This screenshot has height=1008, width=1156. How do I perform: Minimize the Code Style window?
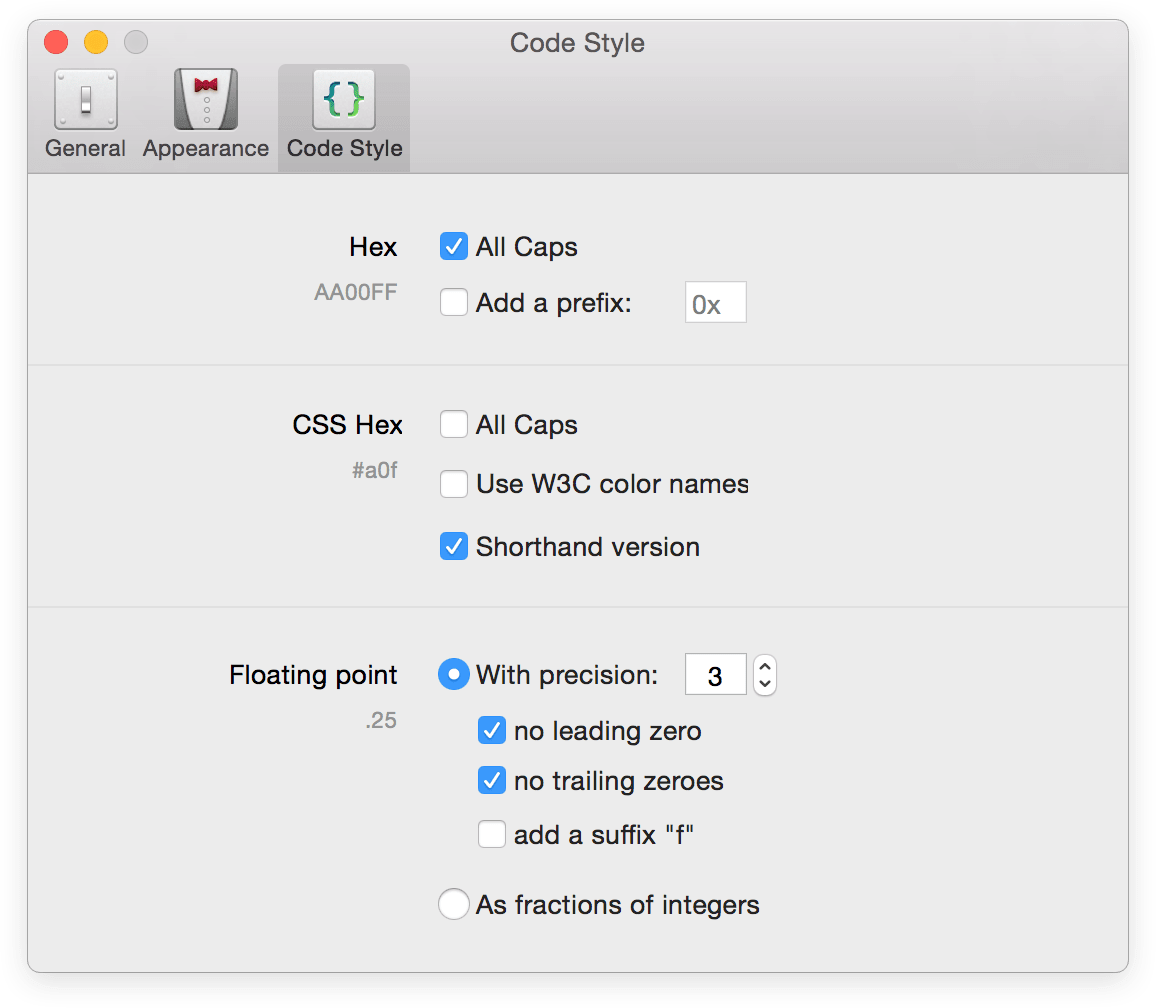[x=96, y=42]
